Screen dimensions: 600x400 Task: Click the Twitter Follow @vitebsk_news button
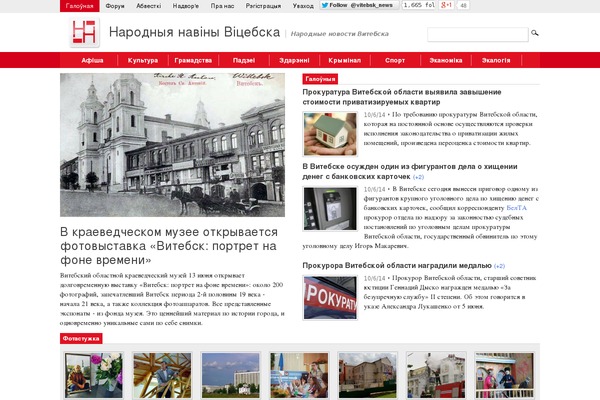pyautogui.click(x=359, y=5)
